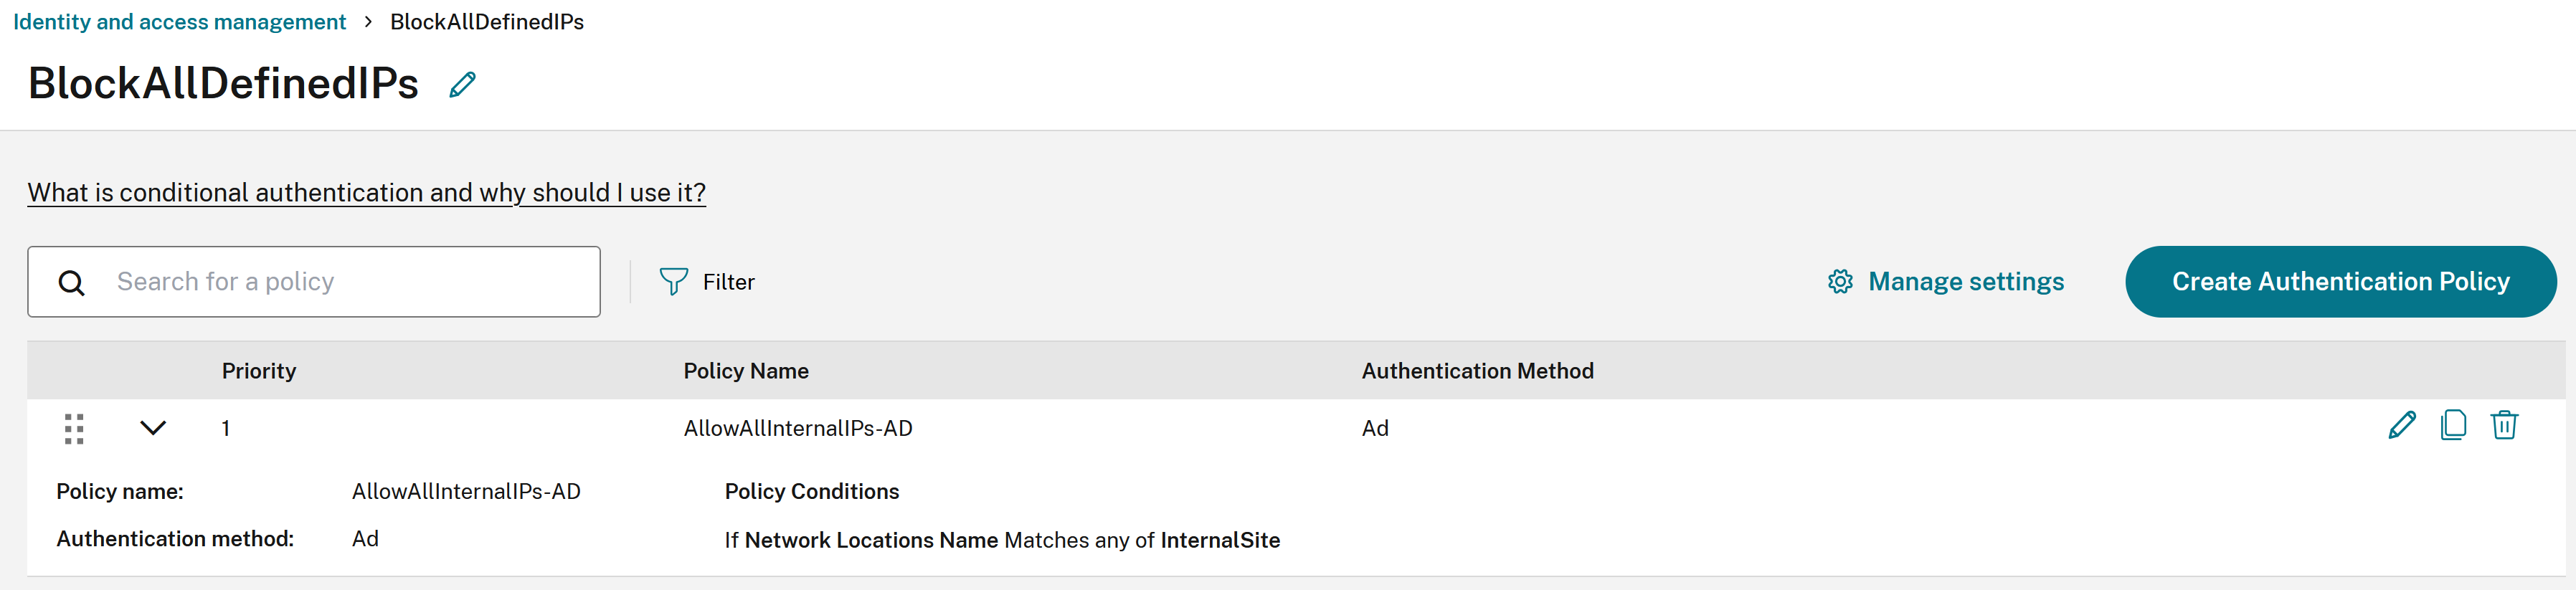Duplicate the AllowAllInternalIPs-AD policy with copy icon
Image resolution: width=2576 pixels, height=590 pixels.
point(2453,426)
